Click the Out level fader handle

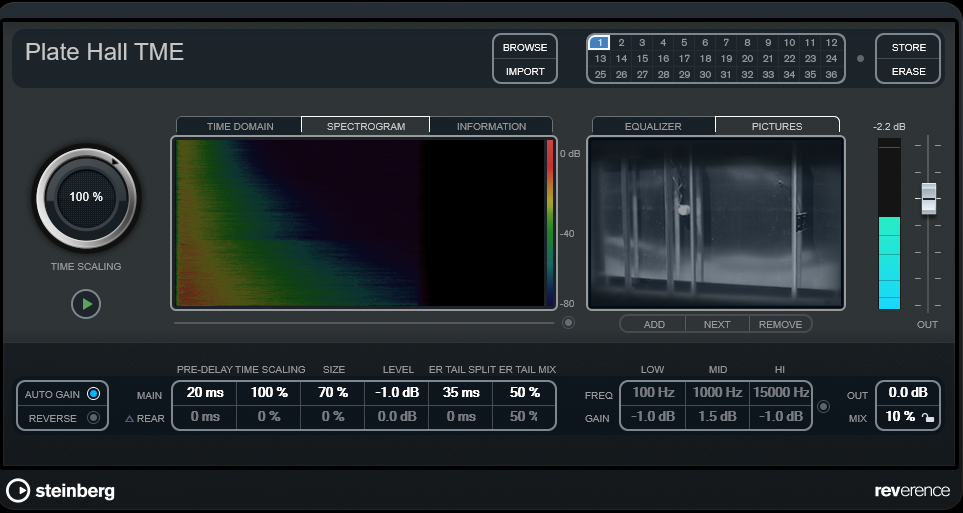point(929,198)
